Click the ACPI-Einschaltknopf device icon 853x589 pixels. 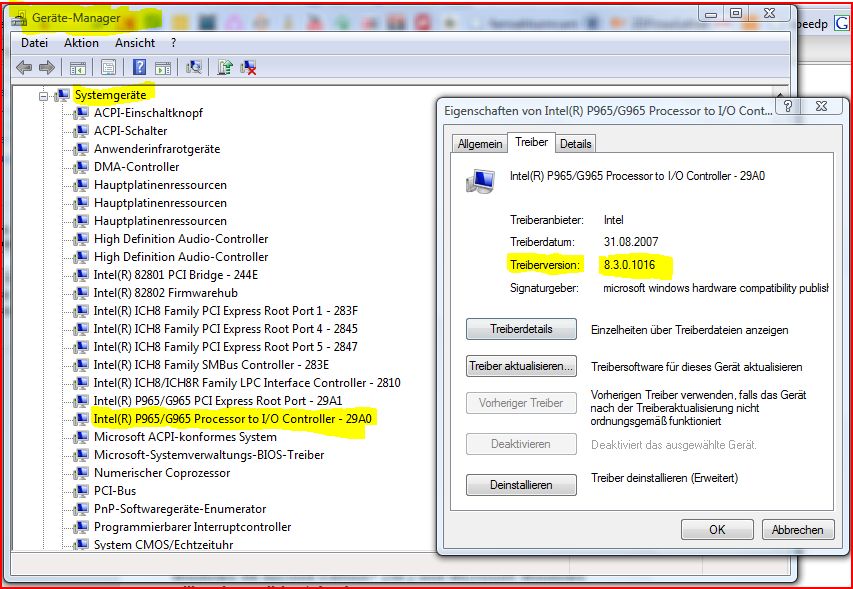pyautogui.click(x=81, y=113)
